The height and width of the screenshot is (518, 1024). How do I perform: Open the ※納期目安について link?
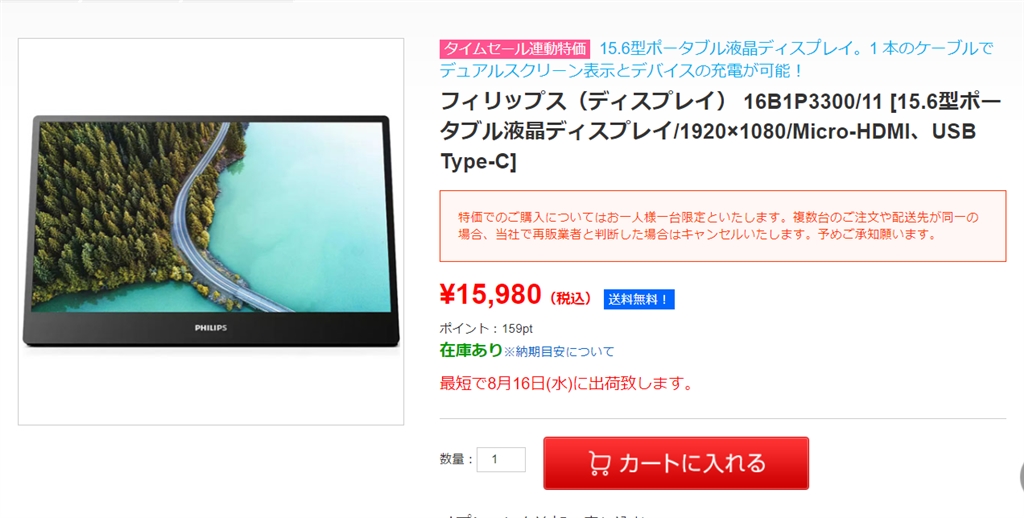(x=559, y=352)
